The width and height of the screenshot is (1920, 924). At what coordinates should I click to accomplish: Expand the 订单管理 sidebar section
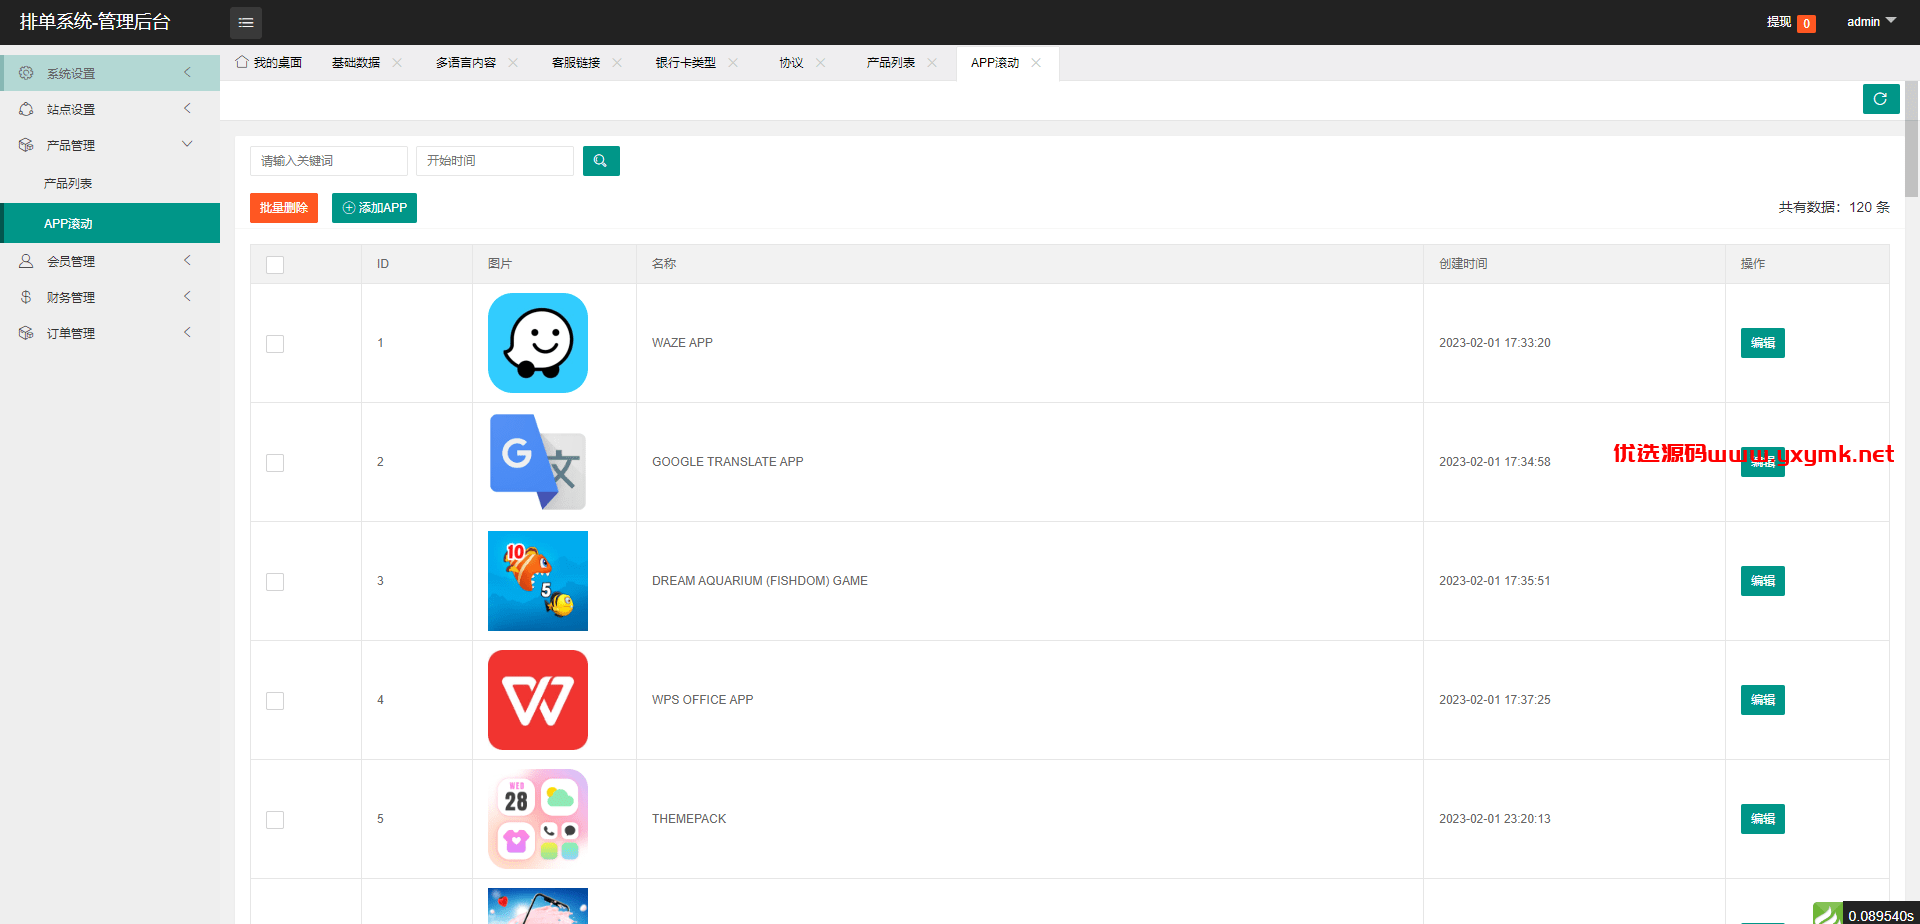click(x=110, y=333)
